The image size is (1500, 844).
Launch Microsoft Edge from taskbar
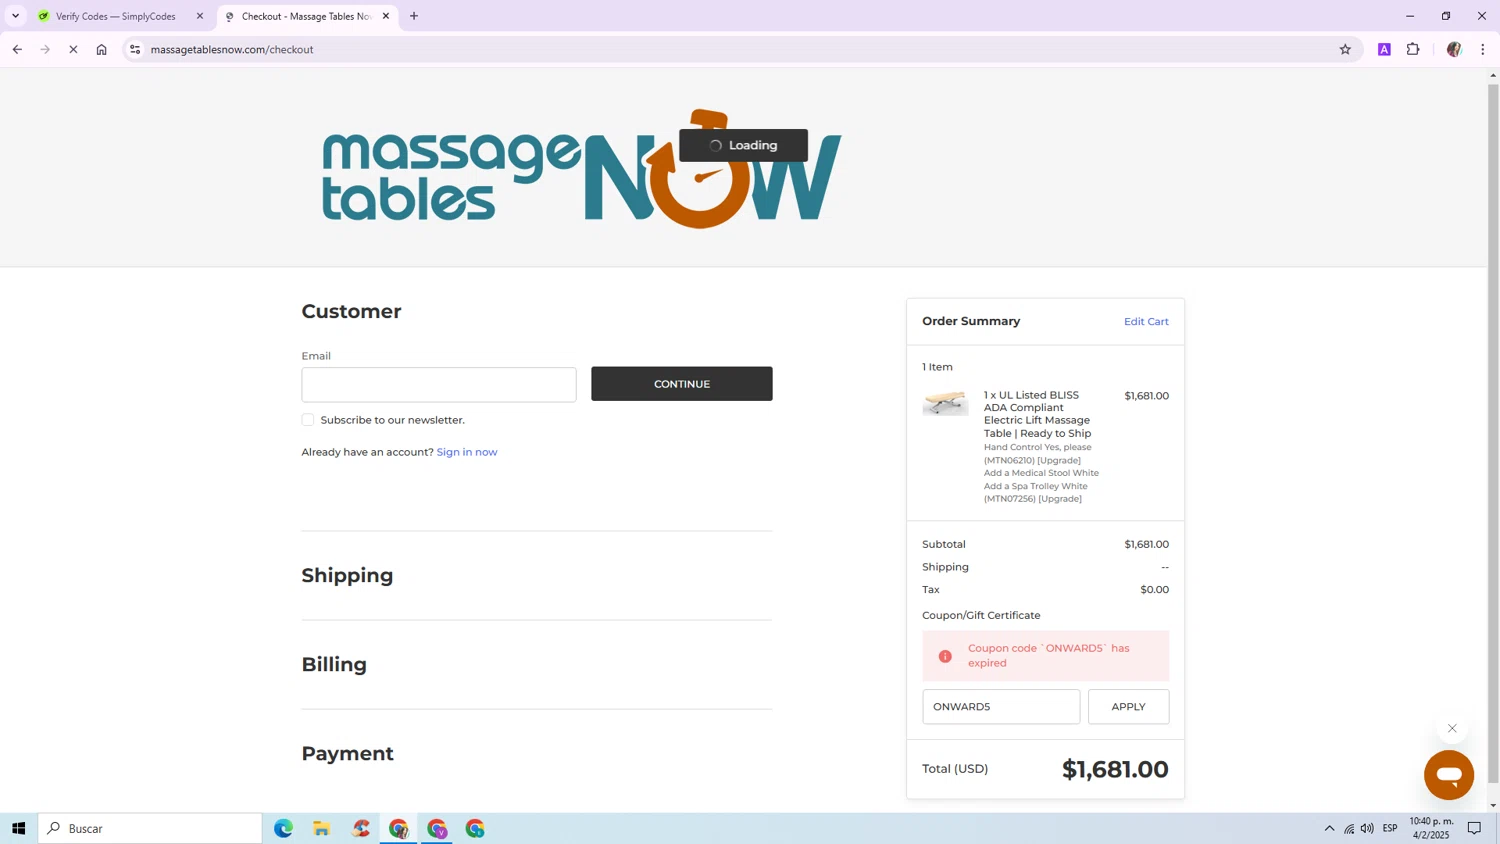pyautogui.click(x=284, y=828)
